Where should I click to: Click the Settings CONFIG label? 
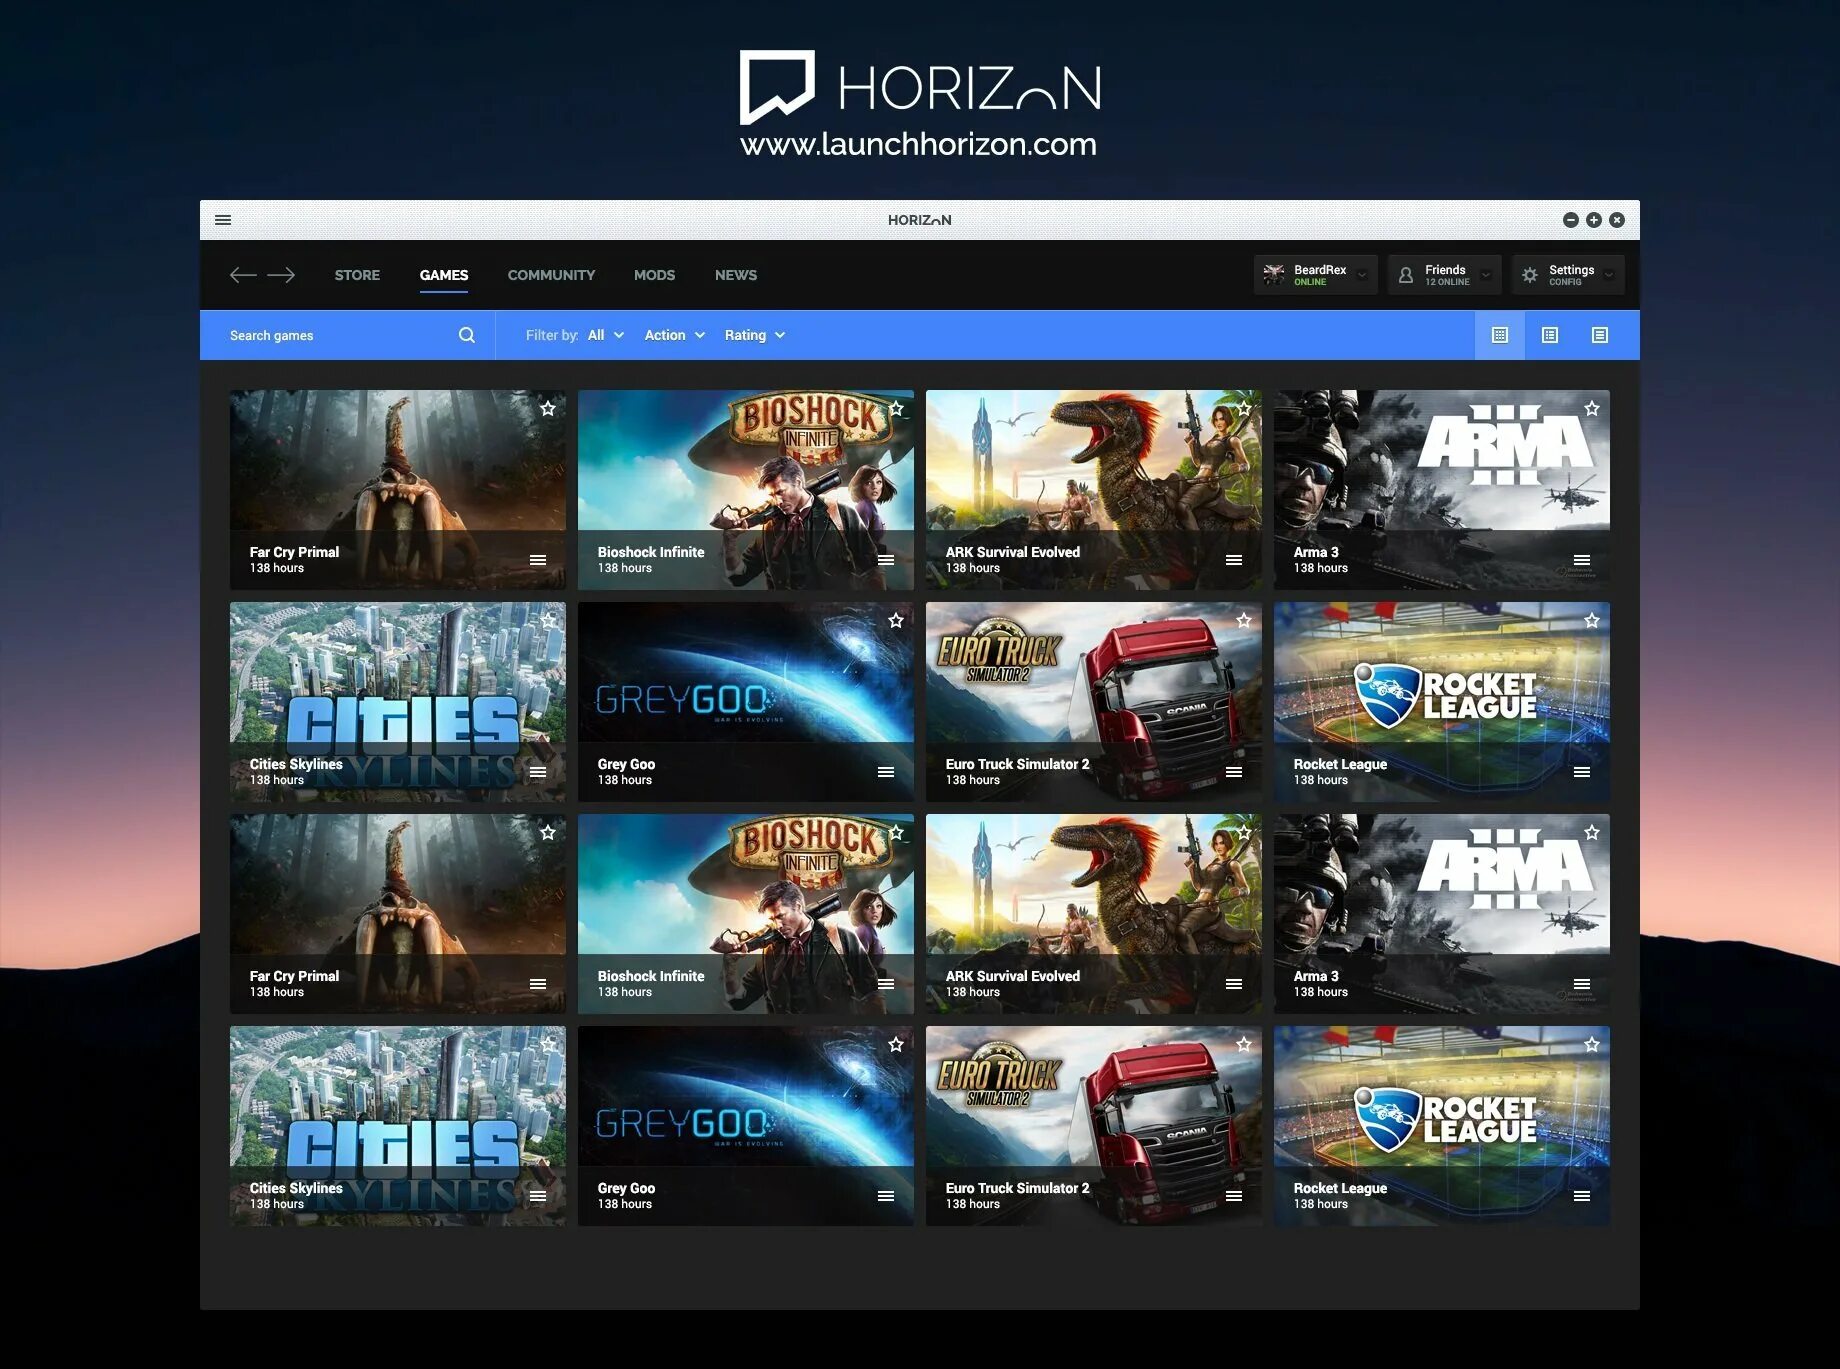[x=1565, y=282]
